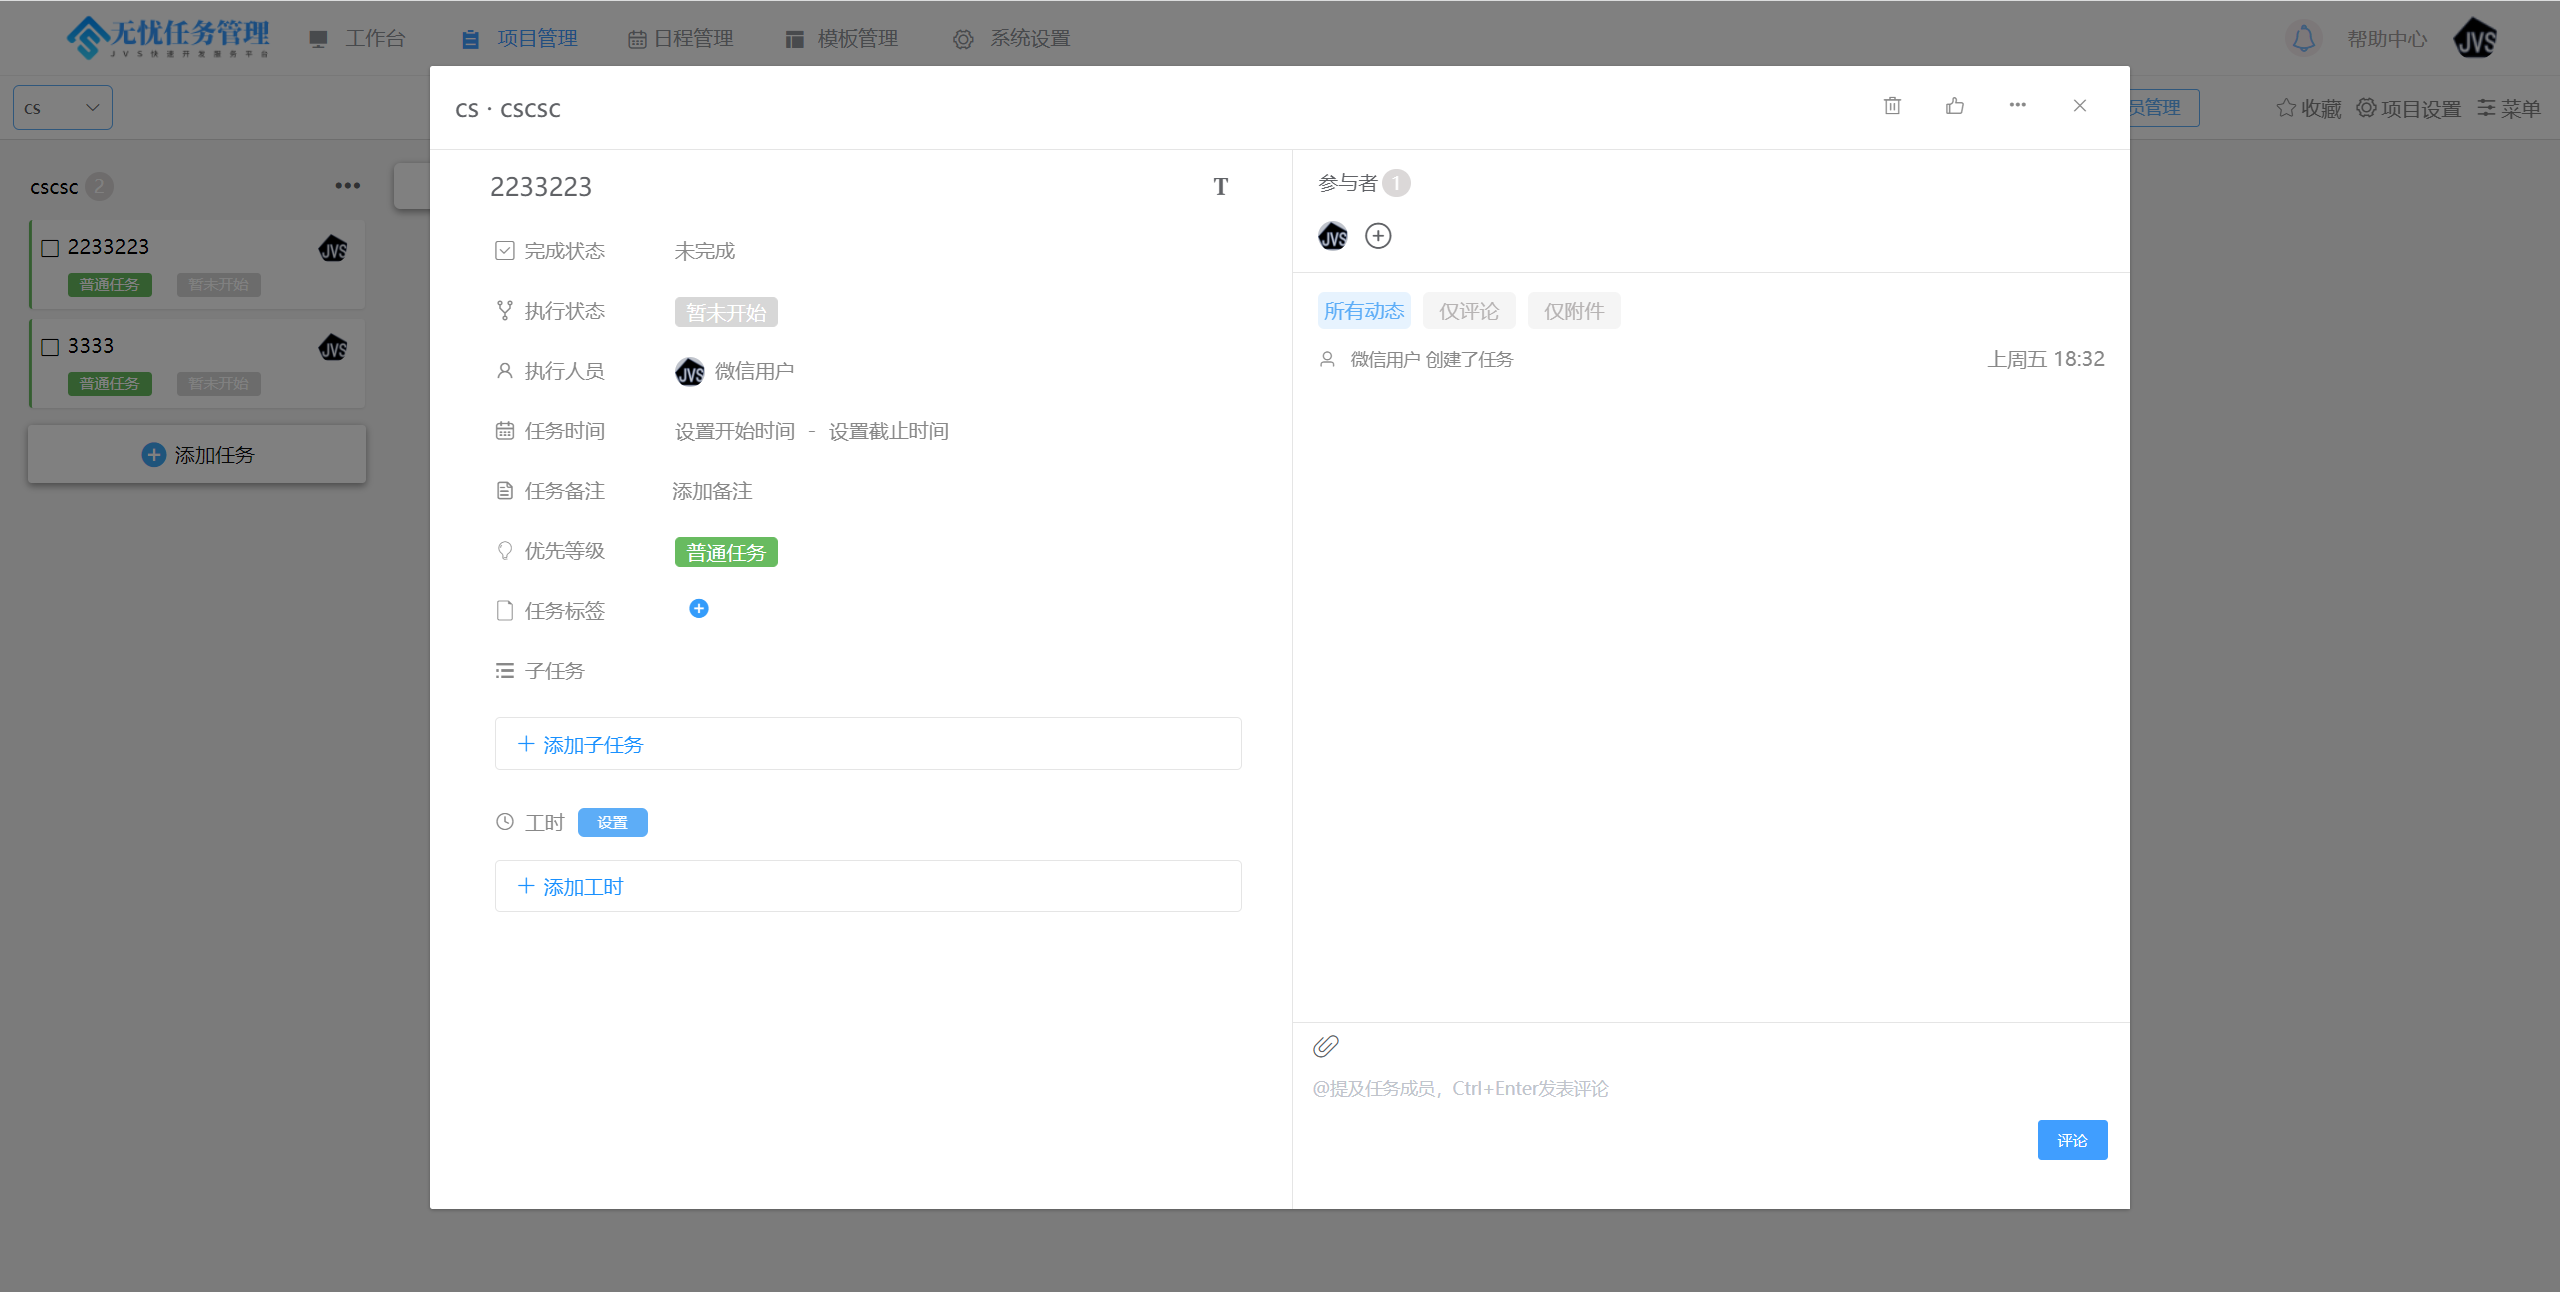Open the cs project dropdown
This screenshot has height=1292, width=2560.
(x=63, y=108)
